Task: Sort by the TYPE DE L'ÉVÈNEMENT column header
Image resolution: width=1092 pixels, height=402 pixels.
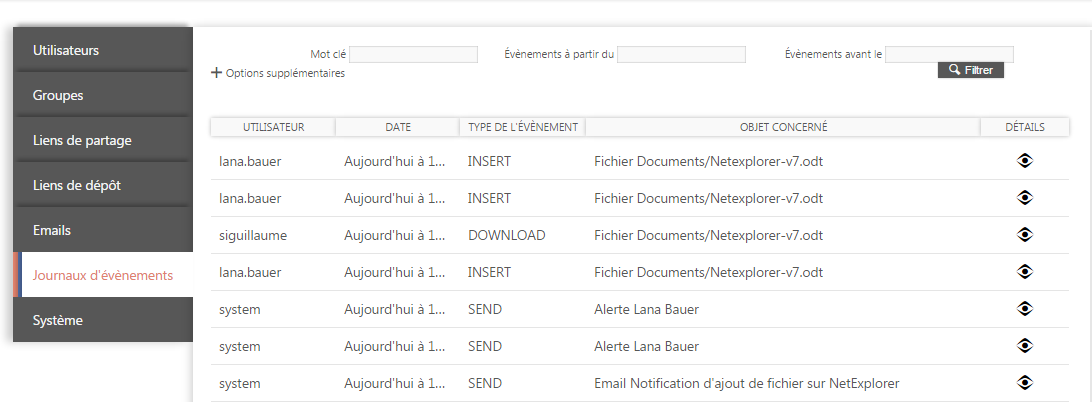Action: 523,127
